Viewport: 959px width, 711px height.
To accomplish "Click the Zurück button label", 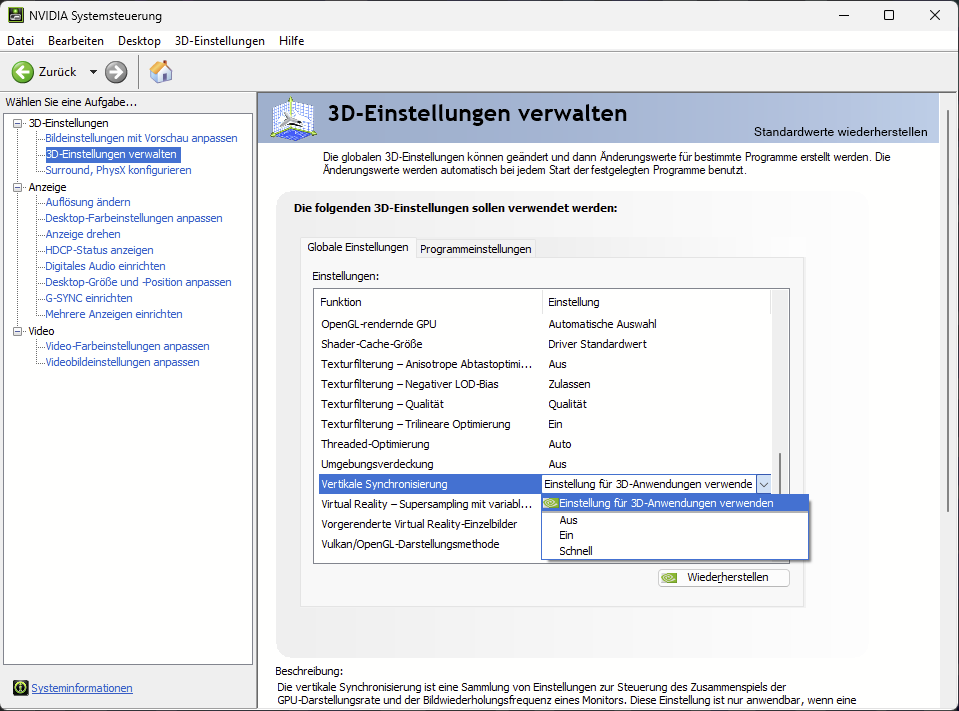I will [57, 72].
